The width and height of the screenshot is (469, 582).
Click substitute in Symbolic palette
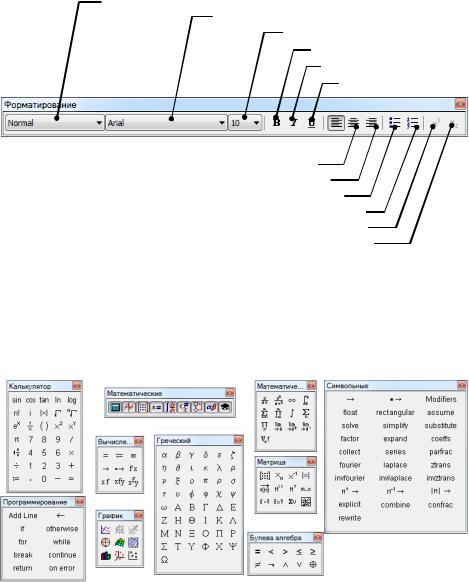tap(440, 426)
